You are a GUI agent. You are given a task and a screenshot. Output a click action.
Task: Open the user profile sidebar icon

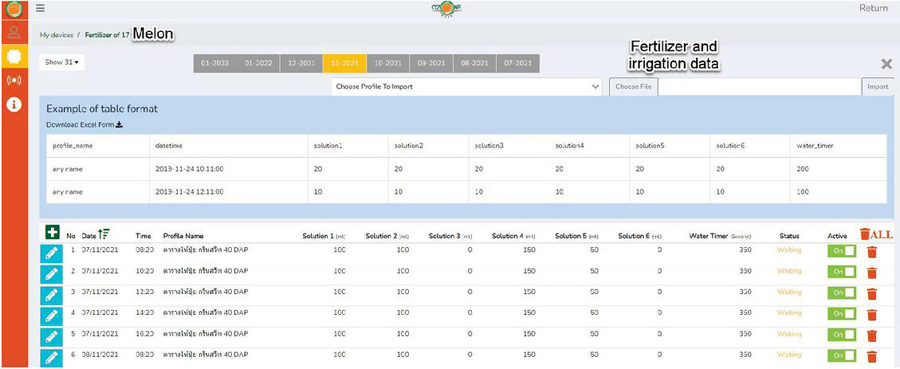14,32
